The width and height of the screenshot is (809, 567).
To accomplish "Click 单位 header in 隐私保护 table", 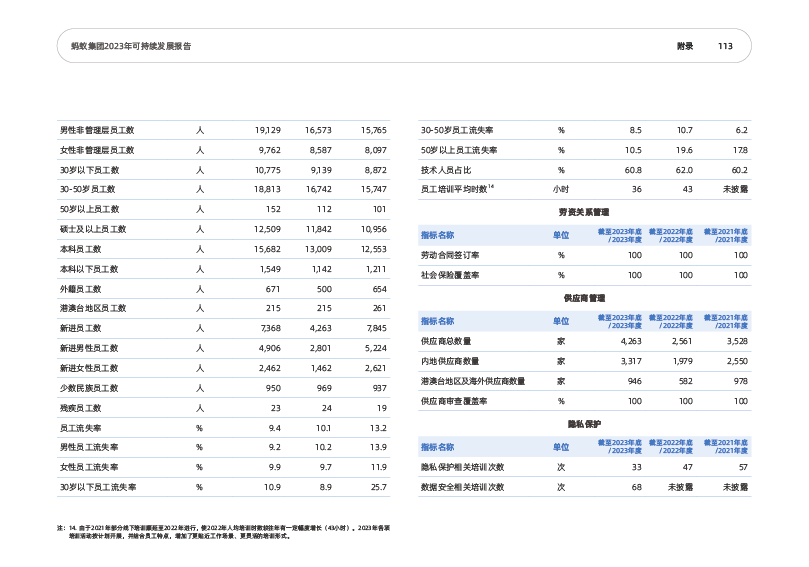I will click(561, 447).
